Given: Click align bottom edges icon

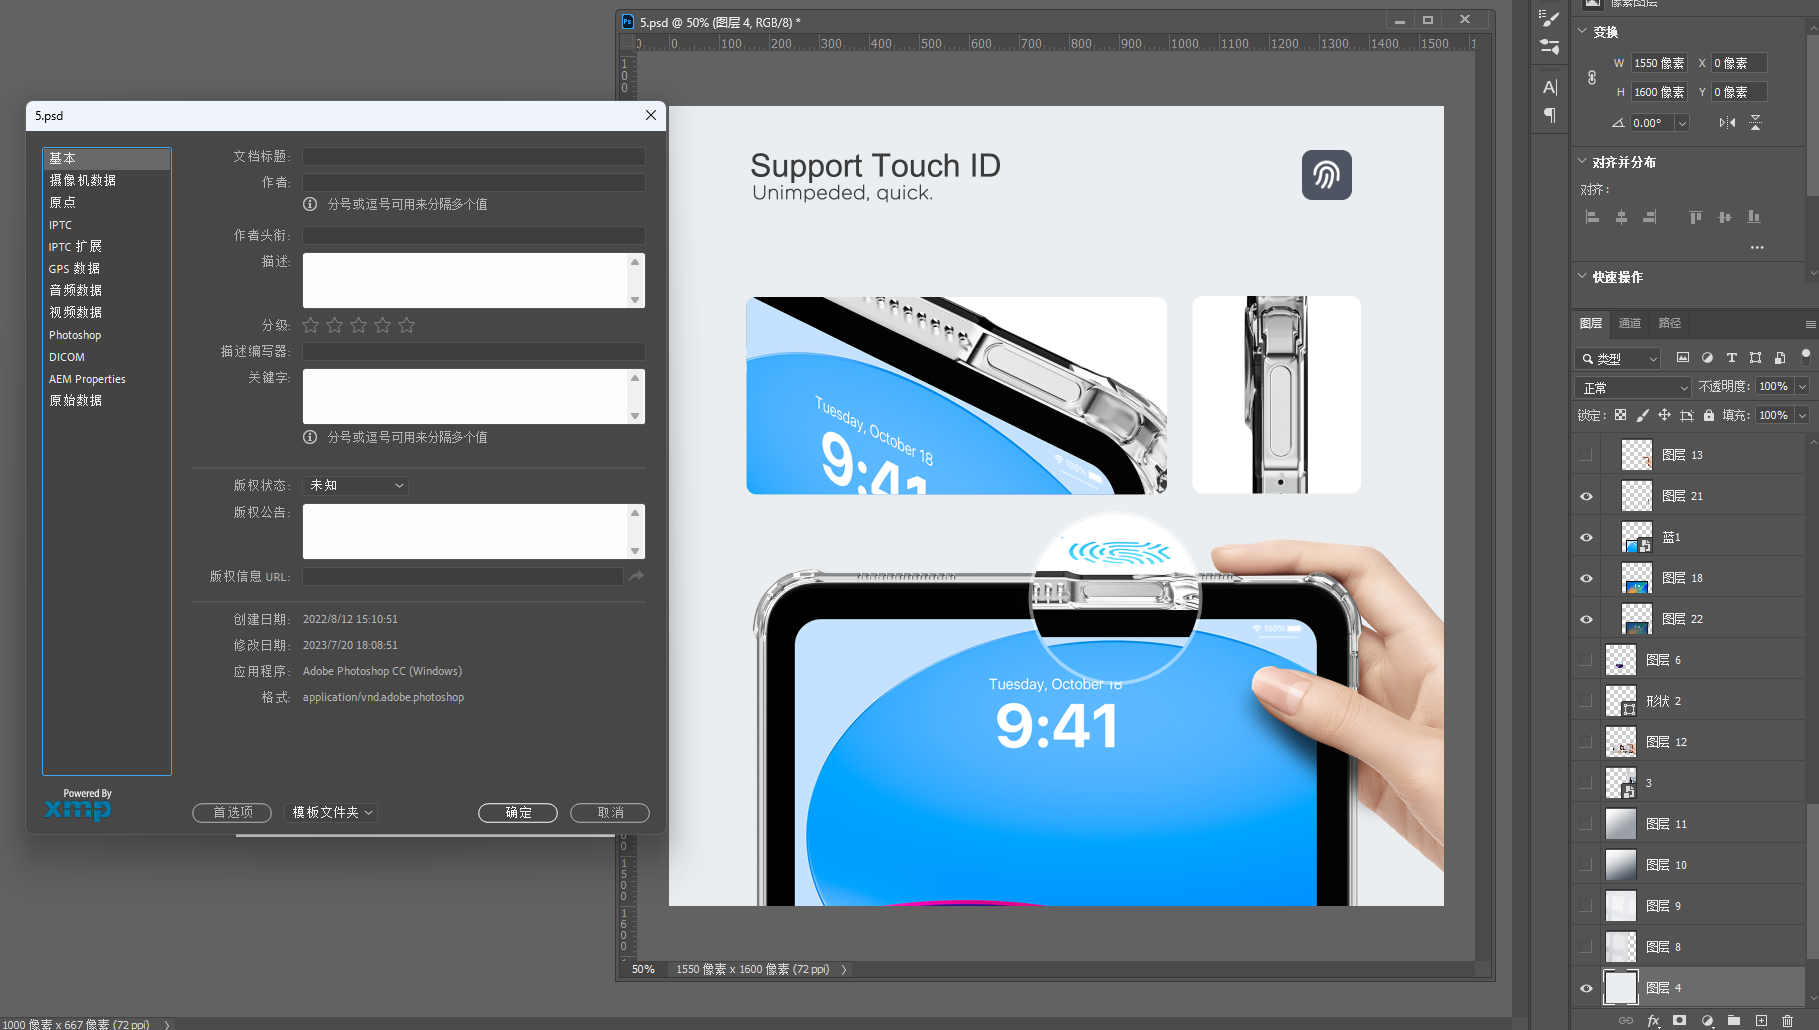Looking at the screenshot, I should coord(1754,217).
